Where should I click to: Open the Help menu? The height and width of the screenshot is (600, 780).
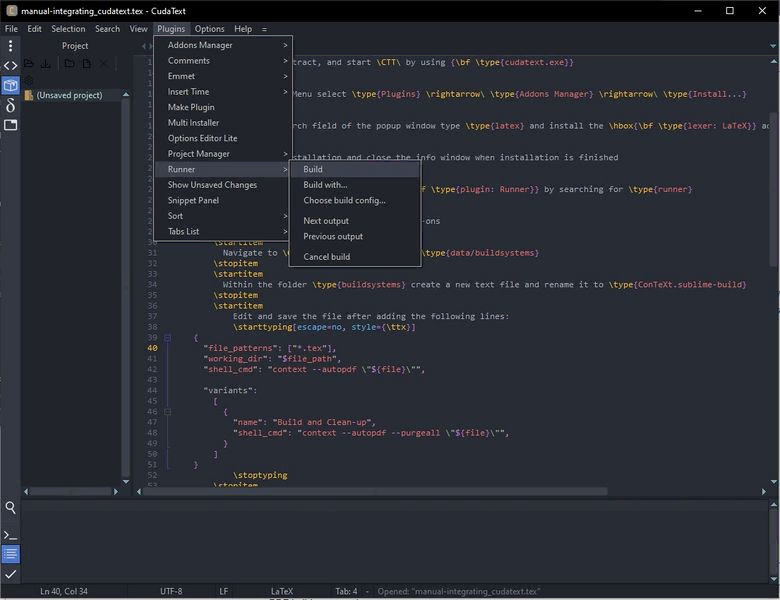coord(243,29)
